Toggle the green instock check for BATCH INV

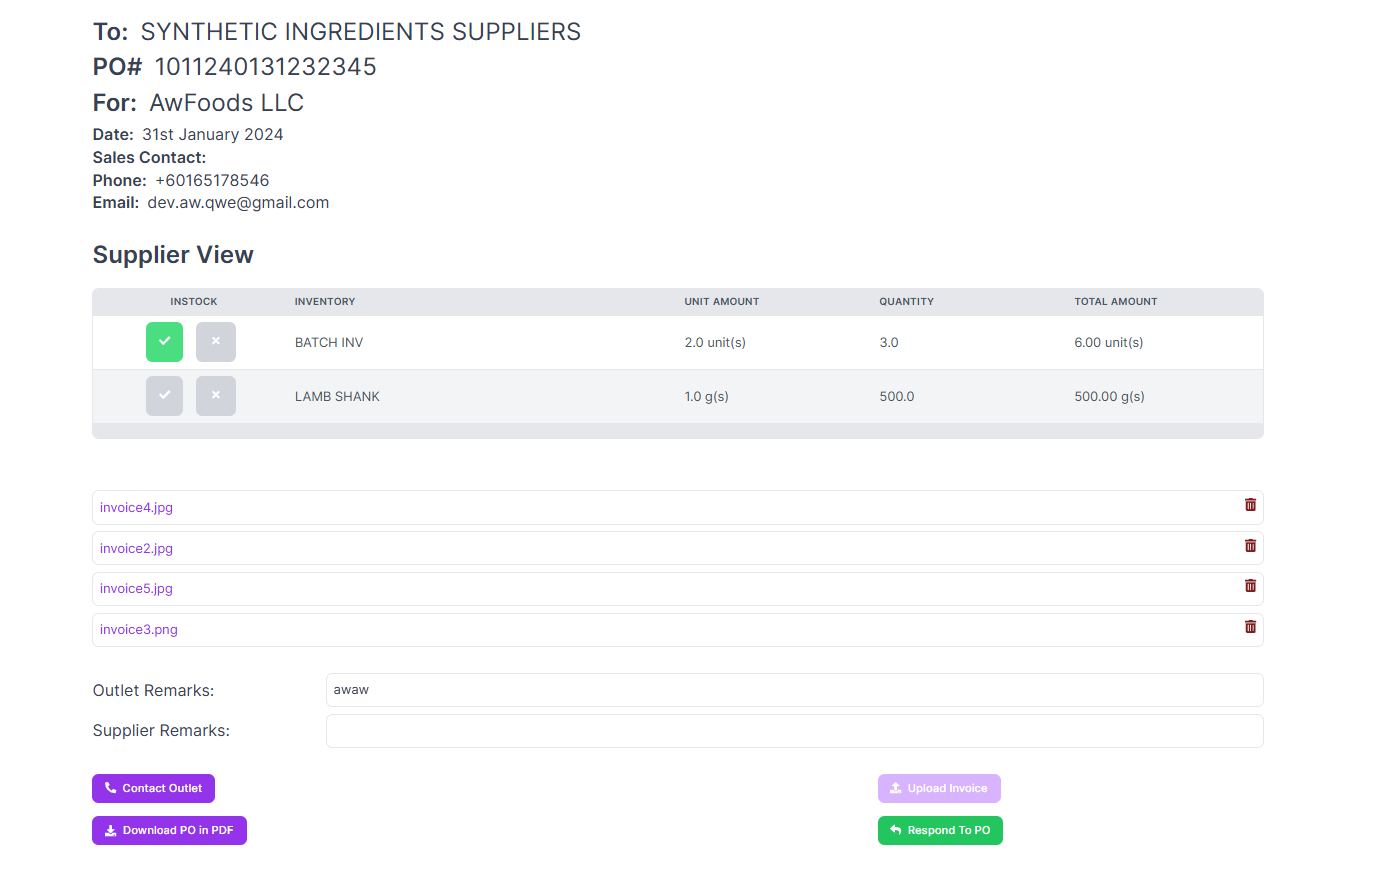pyautogui.click(x=164, y=341)
